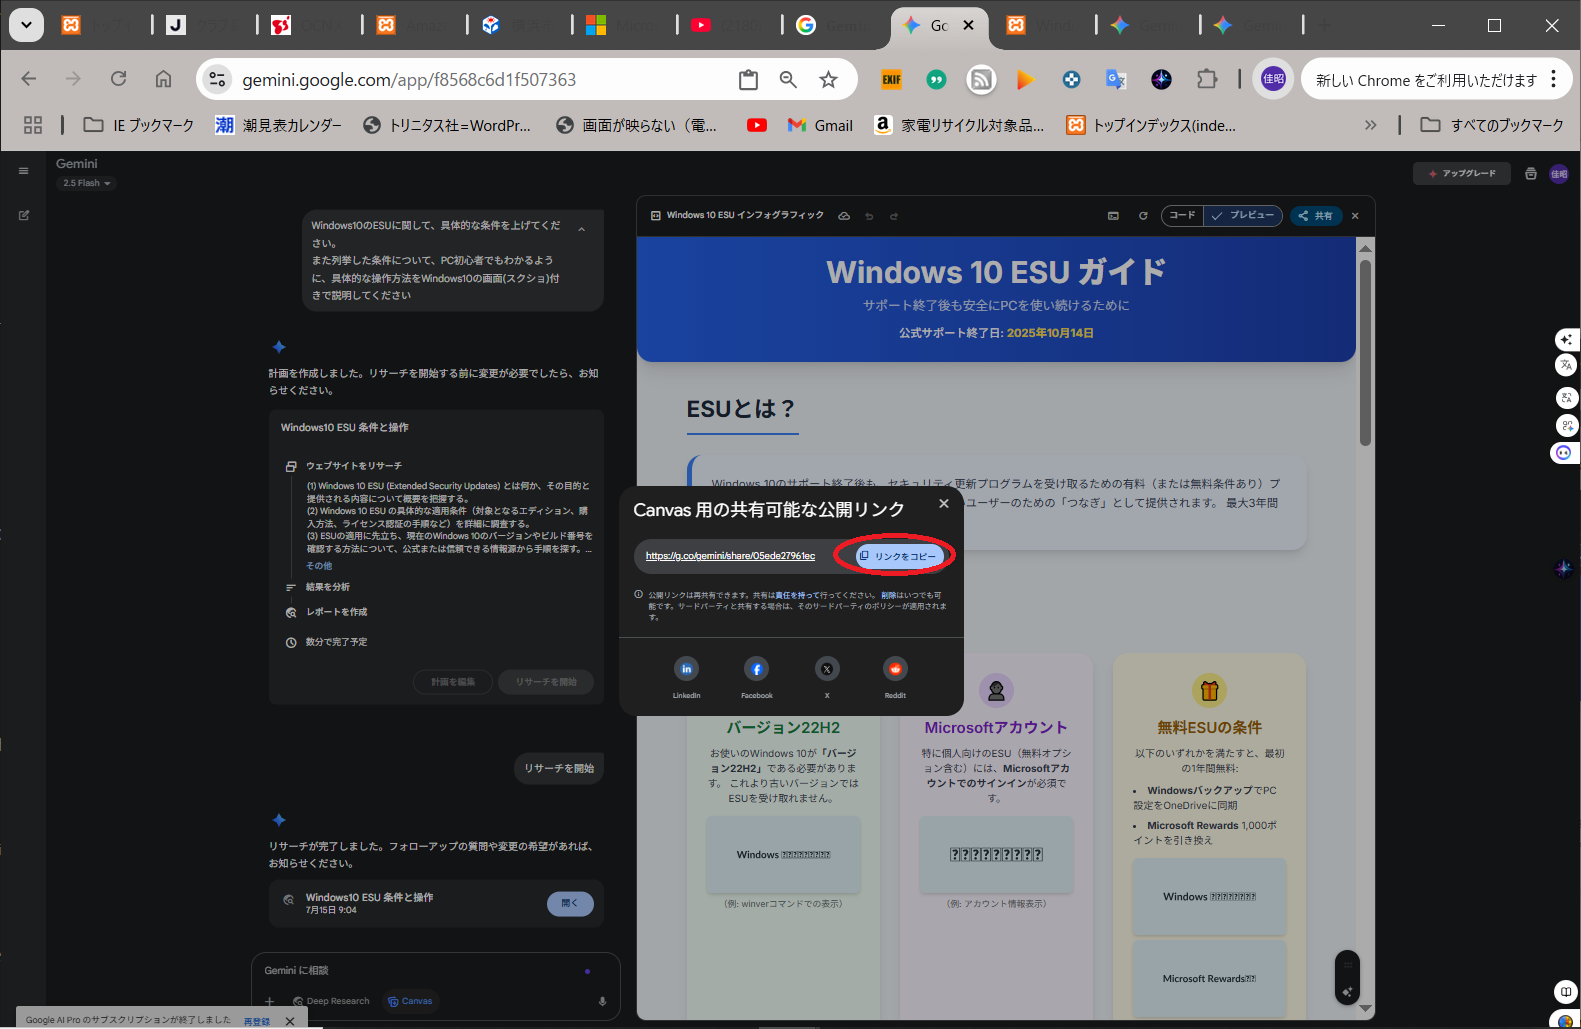Image resolution: width=1581 pixels, height=1029 pixels.
Task: Share the canvas to Reddit
Action: point(895,669)
